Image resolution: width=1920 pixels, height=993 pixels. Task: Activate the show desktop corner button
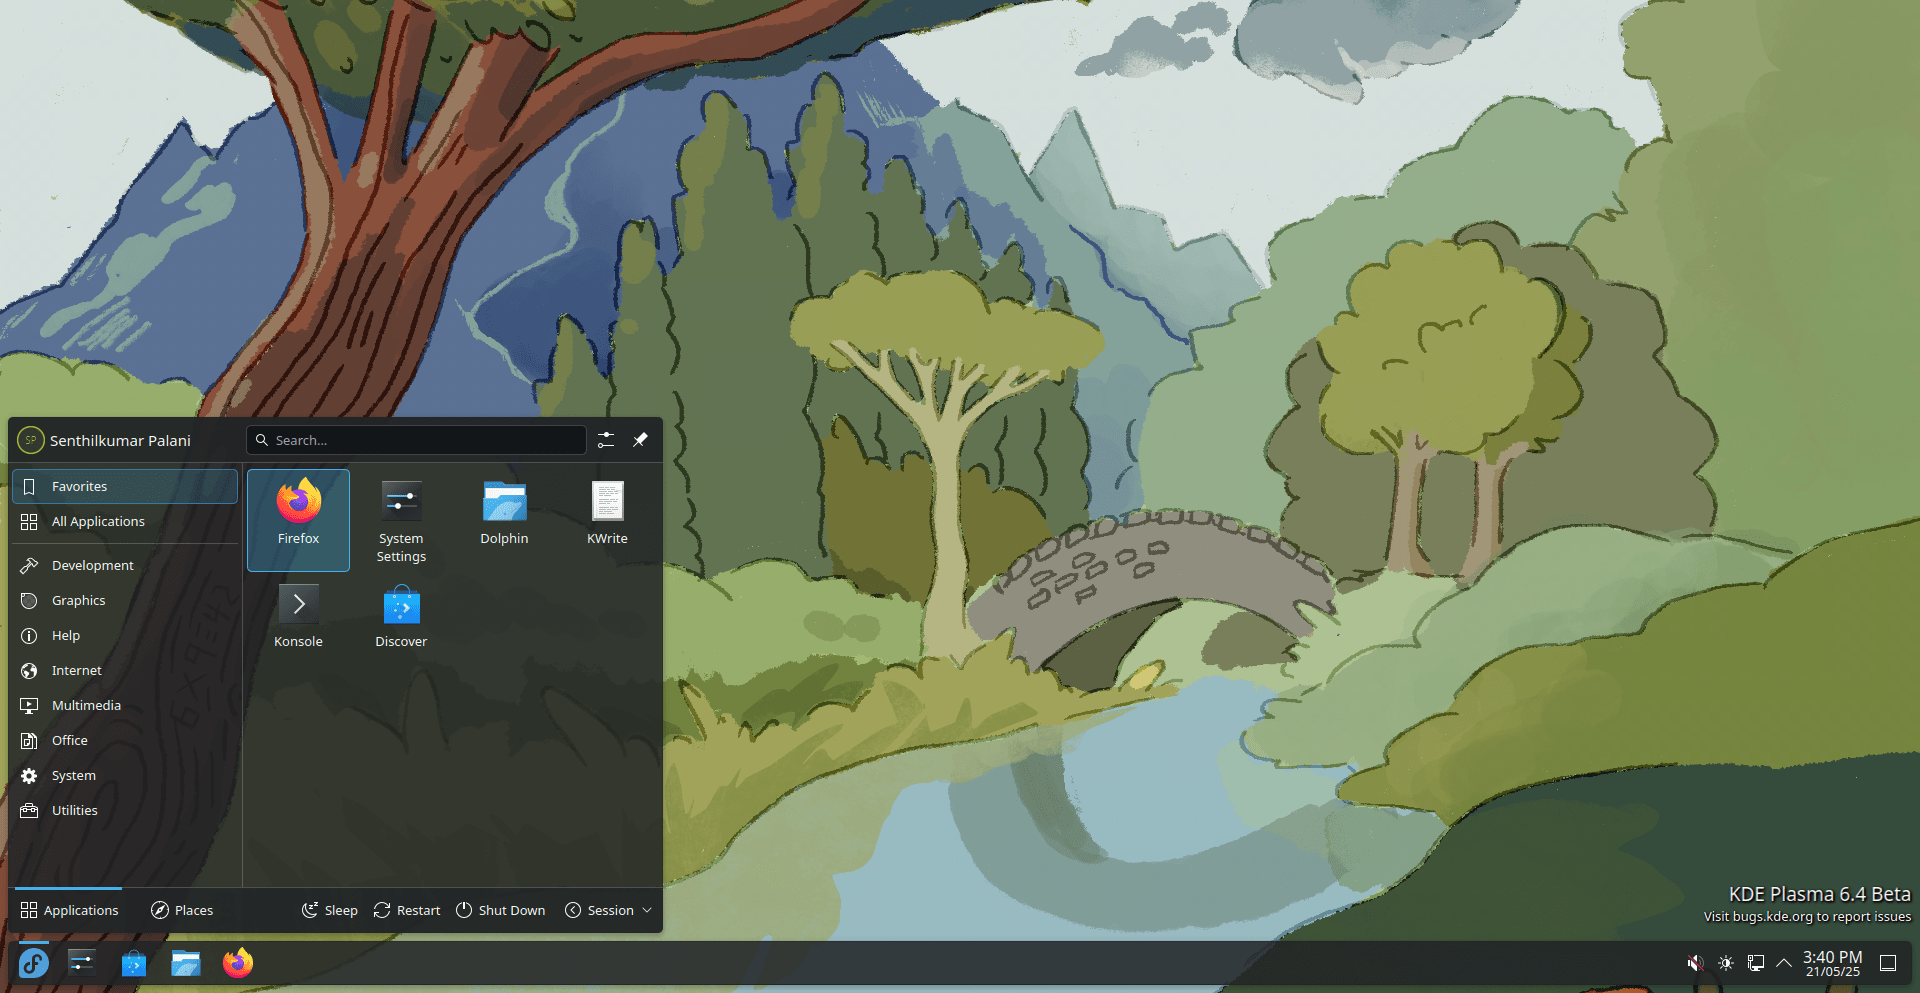tap(1888, 963)
